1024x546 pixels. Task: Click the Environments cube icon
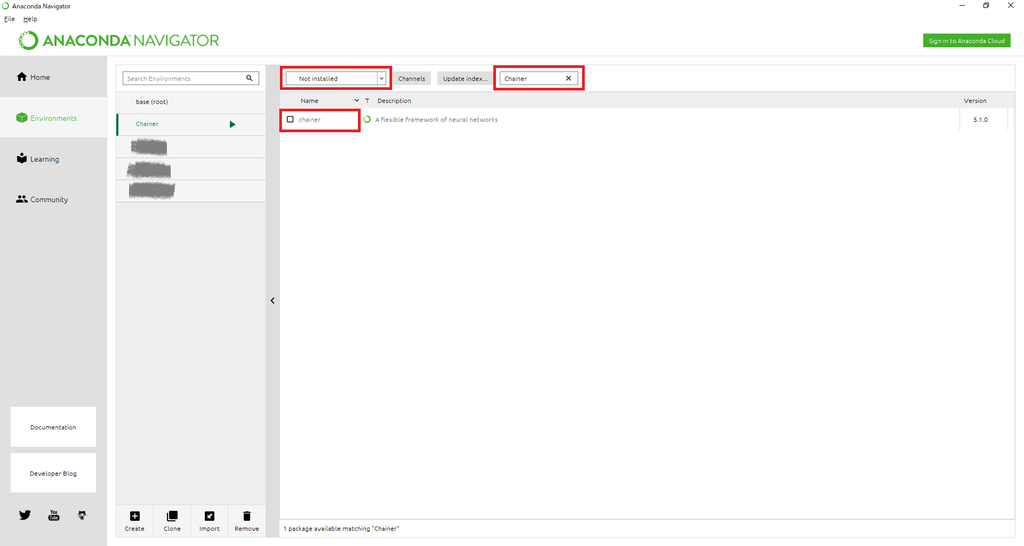click(22, 118)
